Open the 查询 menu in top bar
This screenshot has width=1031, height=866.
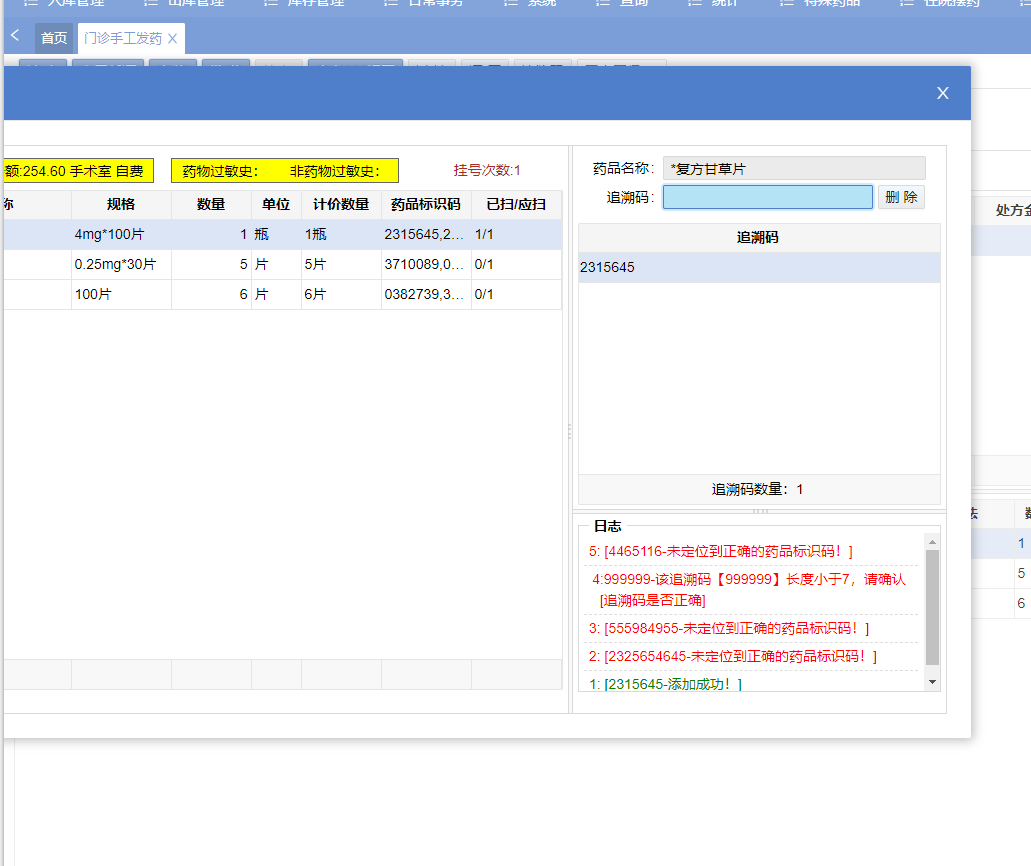(x=622, y=3)
